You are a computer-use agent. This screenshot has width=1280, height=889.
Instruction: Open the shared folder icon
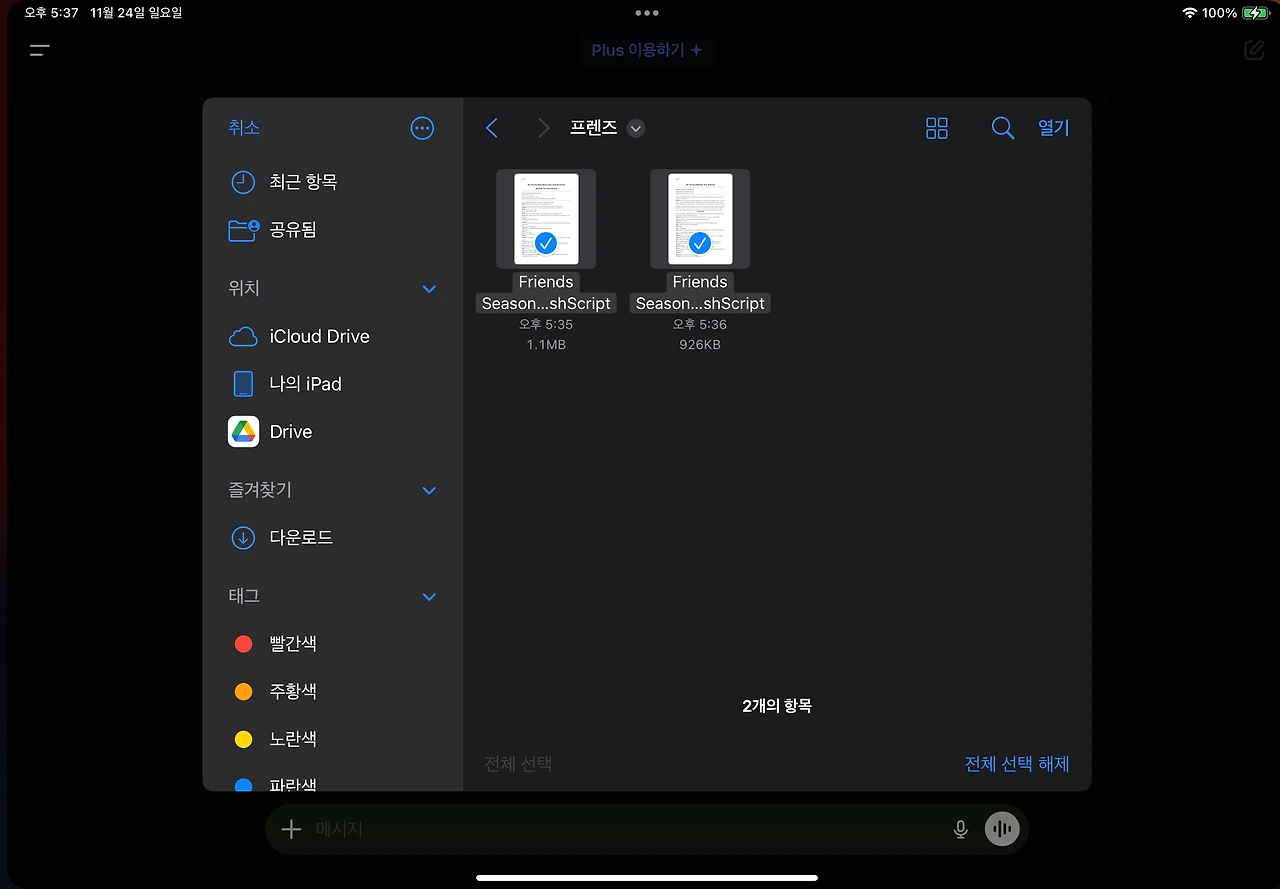pyautogui.click(x=243, y=230)
